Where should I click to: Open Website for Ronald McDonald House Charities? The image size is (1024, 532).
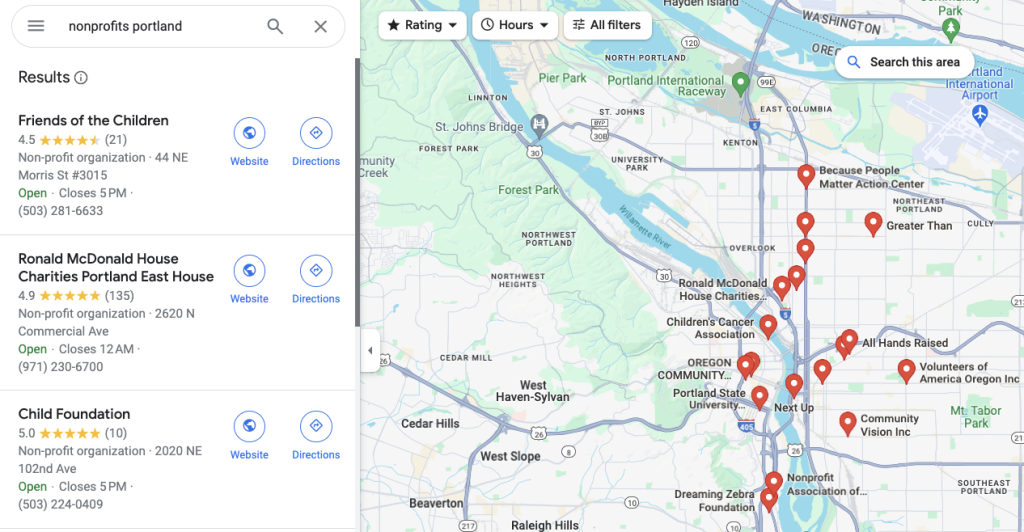(249, 280)
